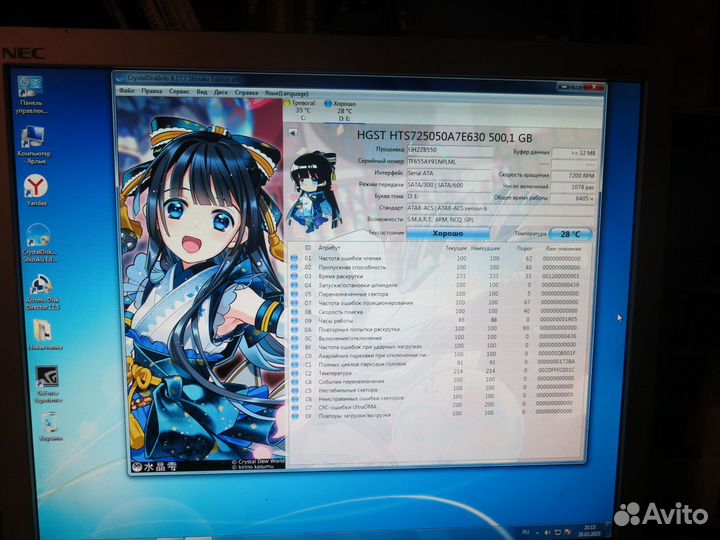Open the Правка menu
The width and height of the screenshot is (720, 540).
pyautogui.click(x=152, y=91)
